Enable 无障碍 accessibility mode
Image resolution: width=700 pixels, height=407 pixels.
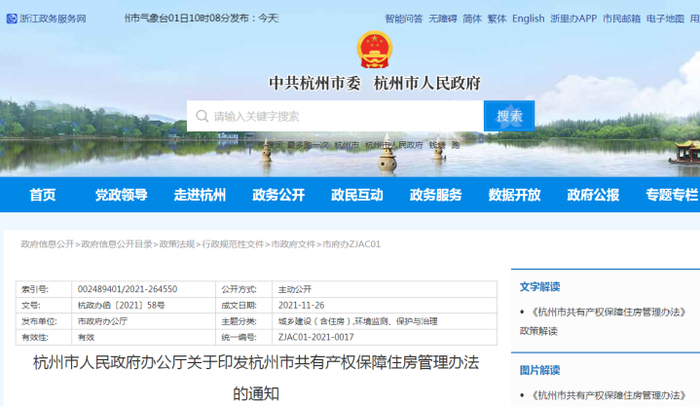click(x=443, y=19)
